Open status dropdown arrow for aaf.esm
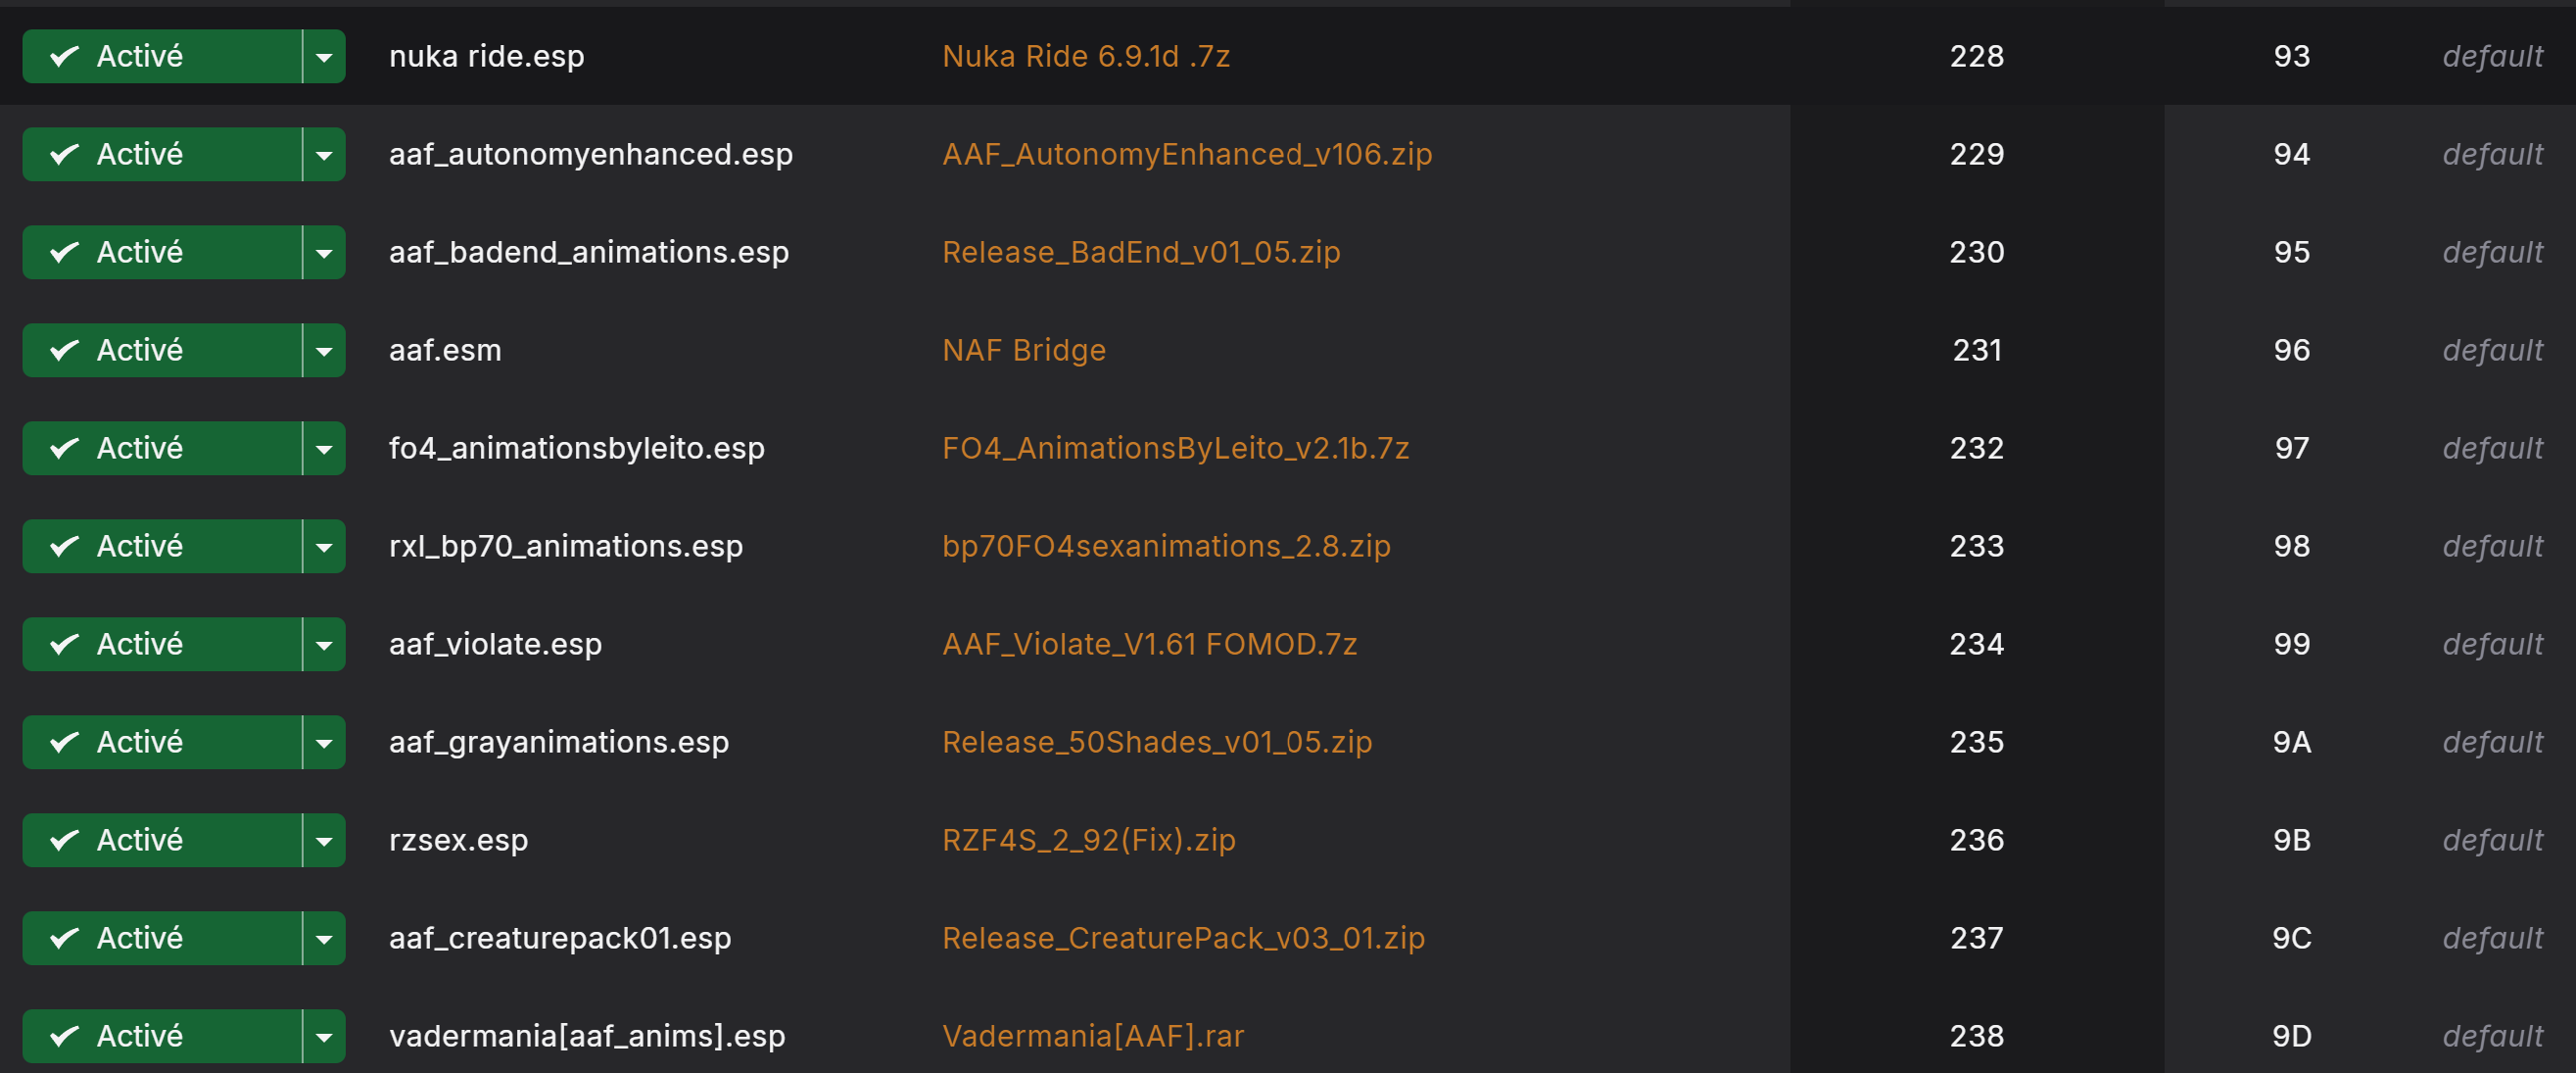Viewport: 2576px width, 1073px height. coord(324,350)
